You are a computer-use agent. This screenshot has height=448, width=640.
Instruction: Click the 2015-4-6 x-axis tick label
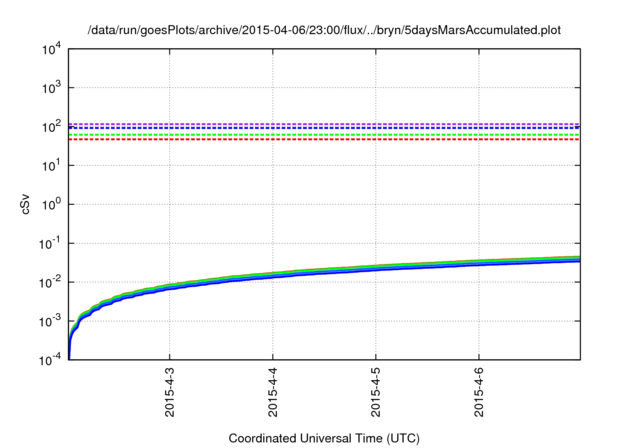479,392
